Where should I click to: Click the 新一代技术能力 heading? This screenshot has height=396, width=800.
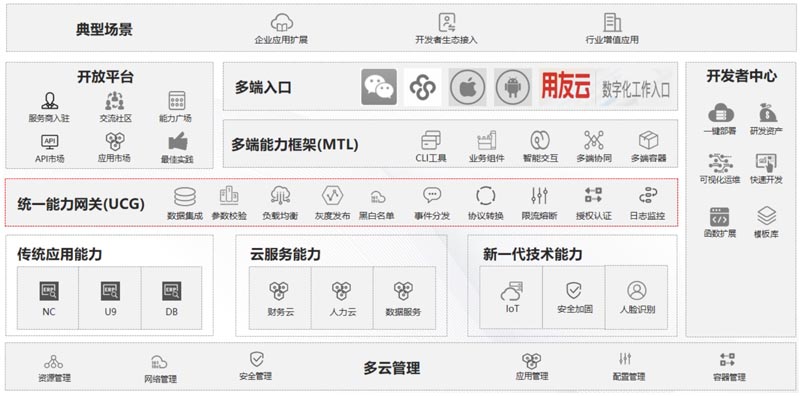[532, 254]
